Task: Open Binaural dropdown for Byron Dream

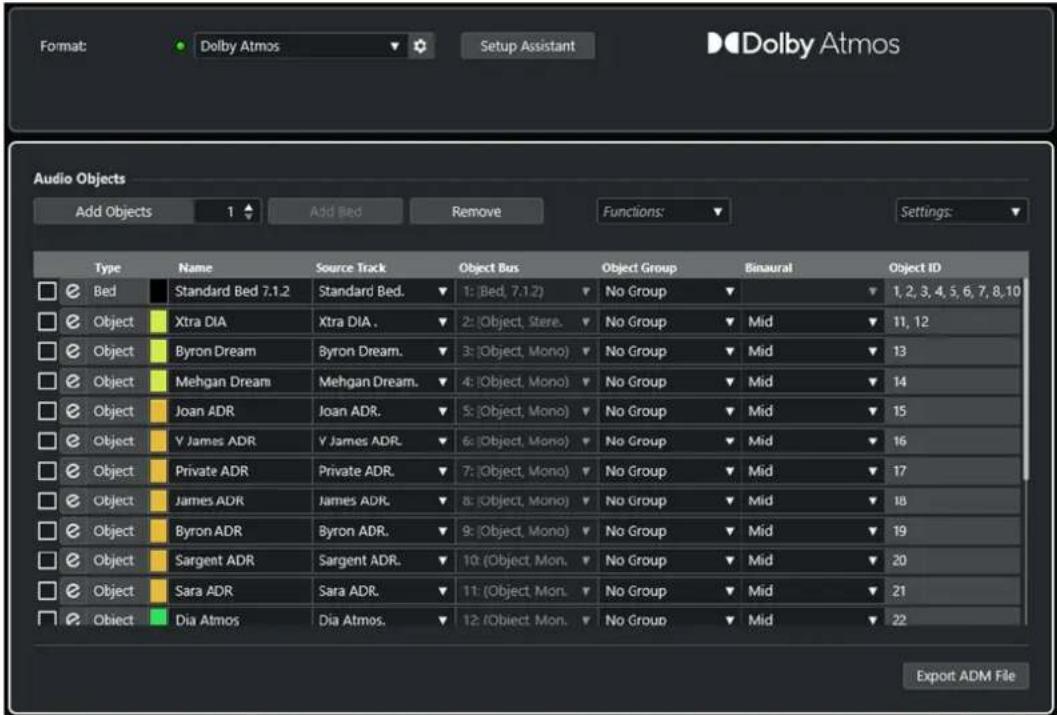Action: (x=813, y=351)
